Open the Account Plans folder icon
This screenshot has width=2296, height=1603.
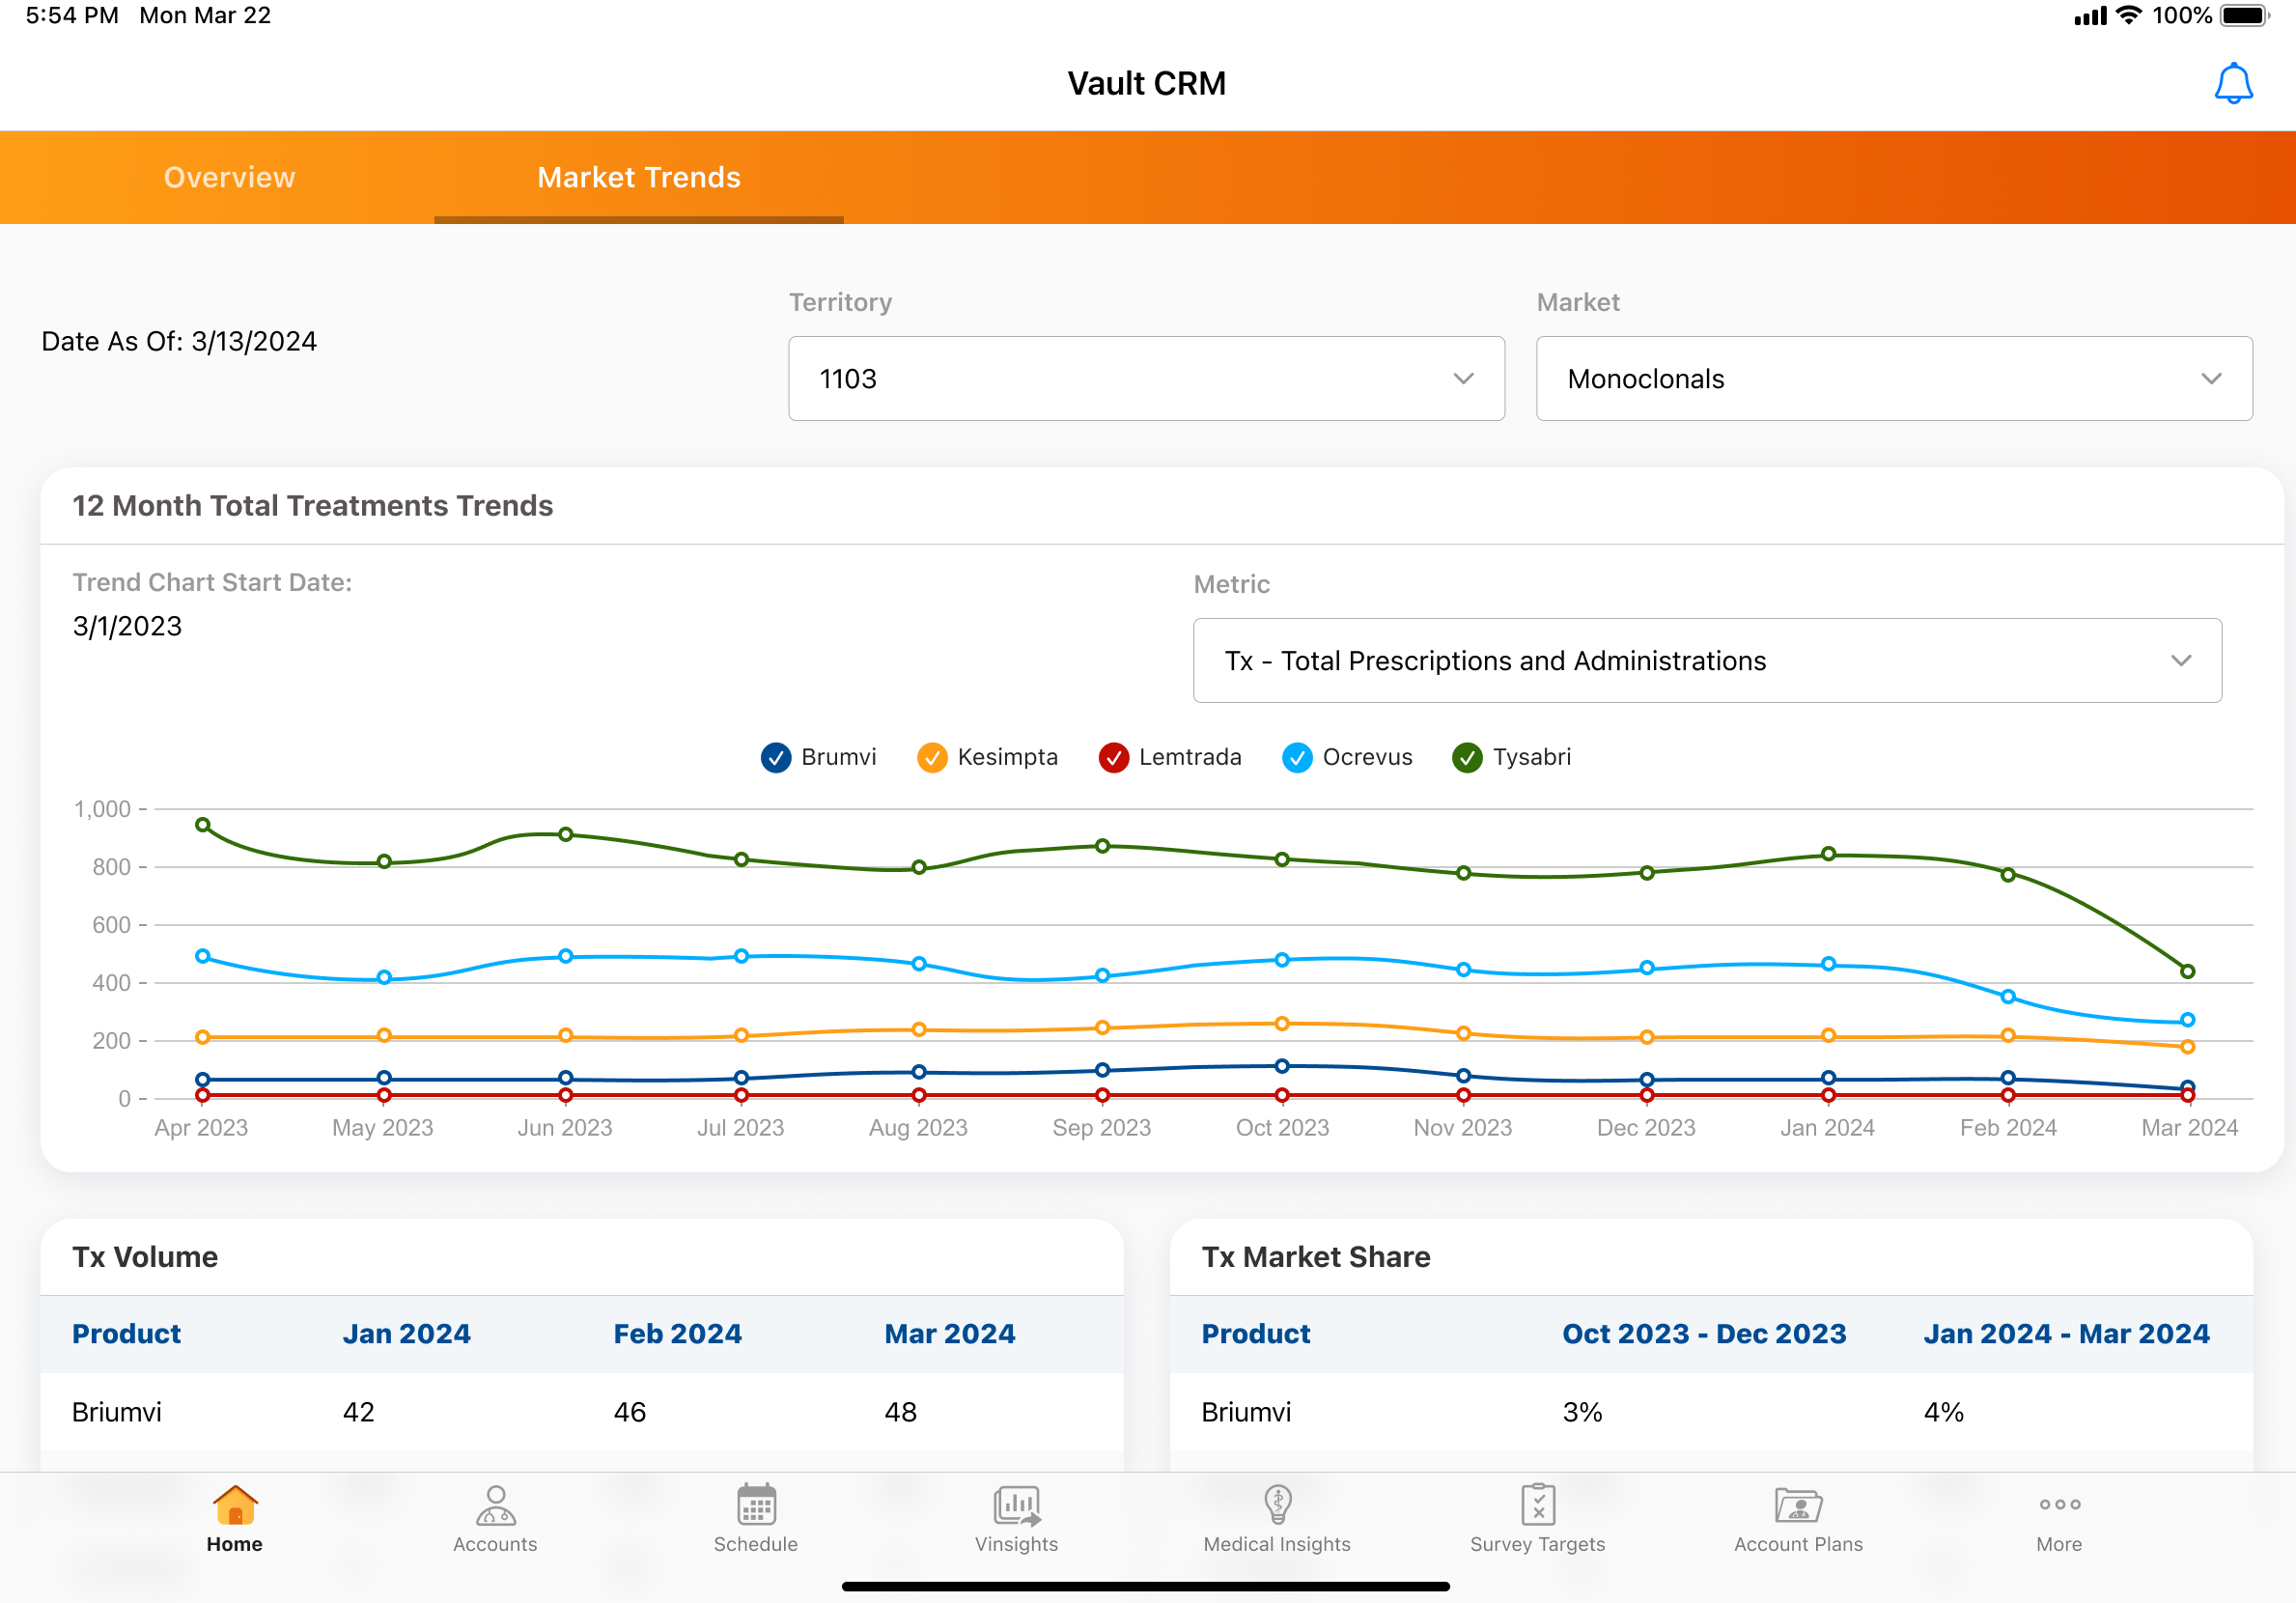(1798, 1505)
